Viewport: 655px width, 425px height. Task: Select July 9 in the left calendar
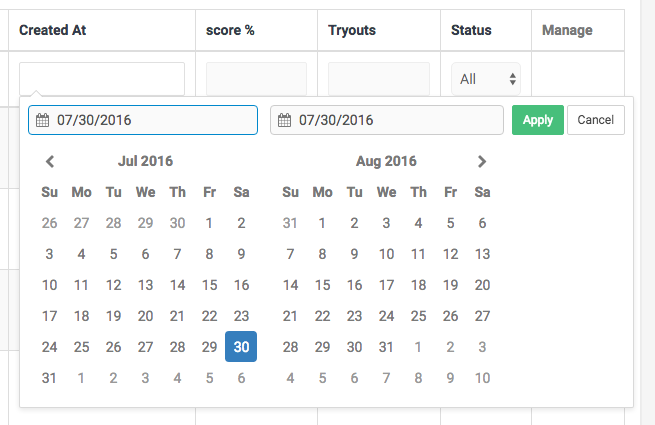click(241, 254)
